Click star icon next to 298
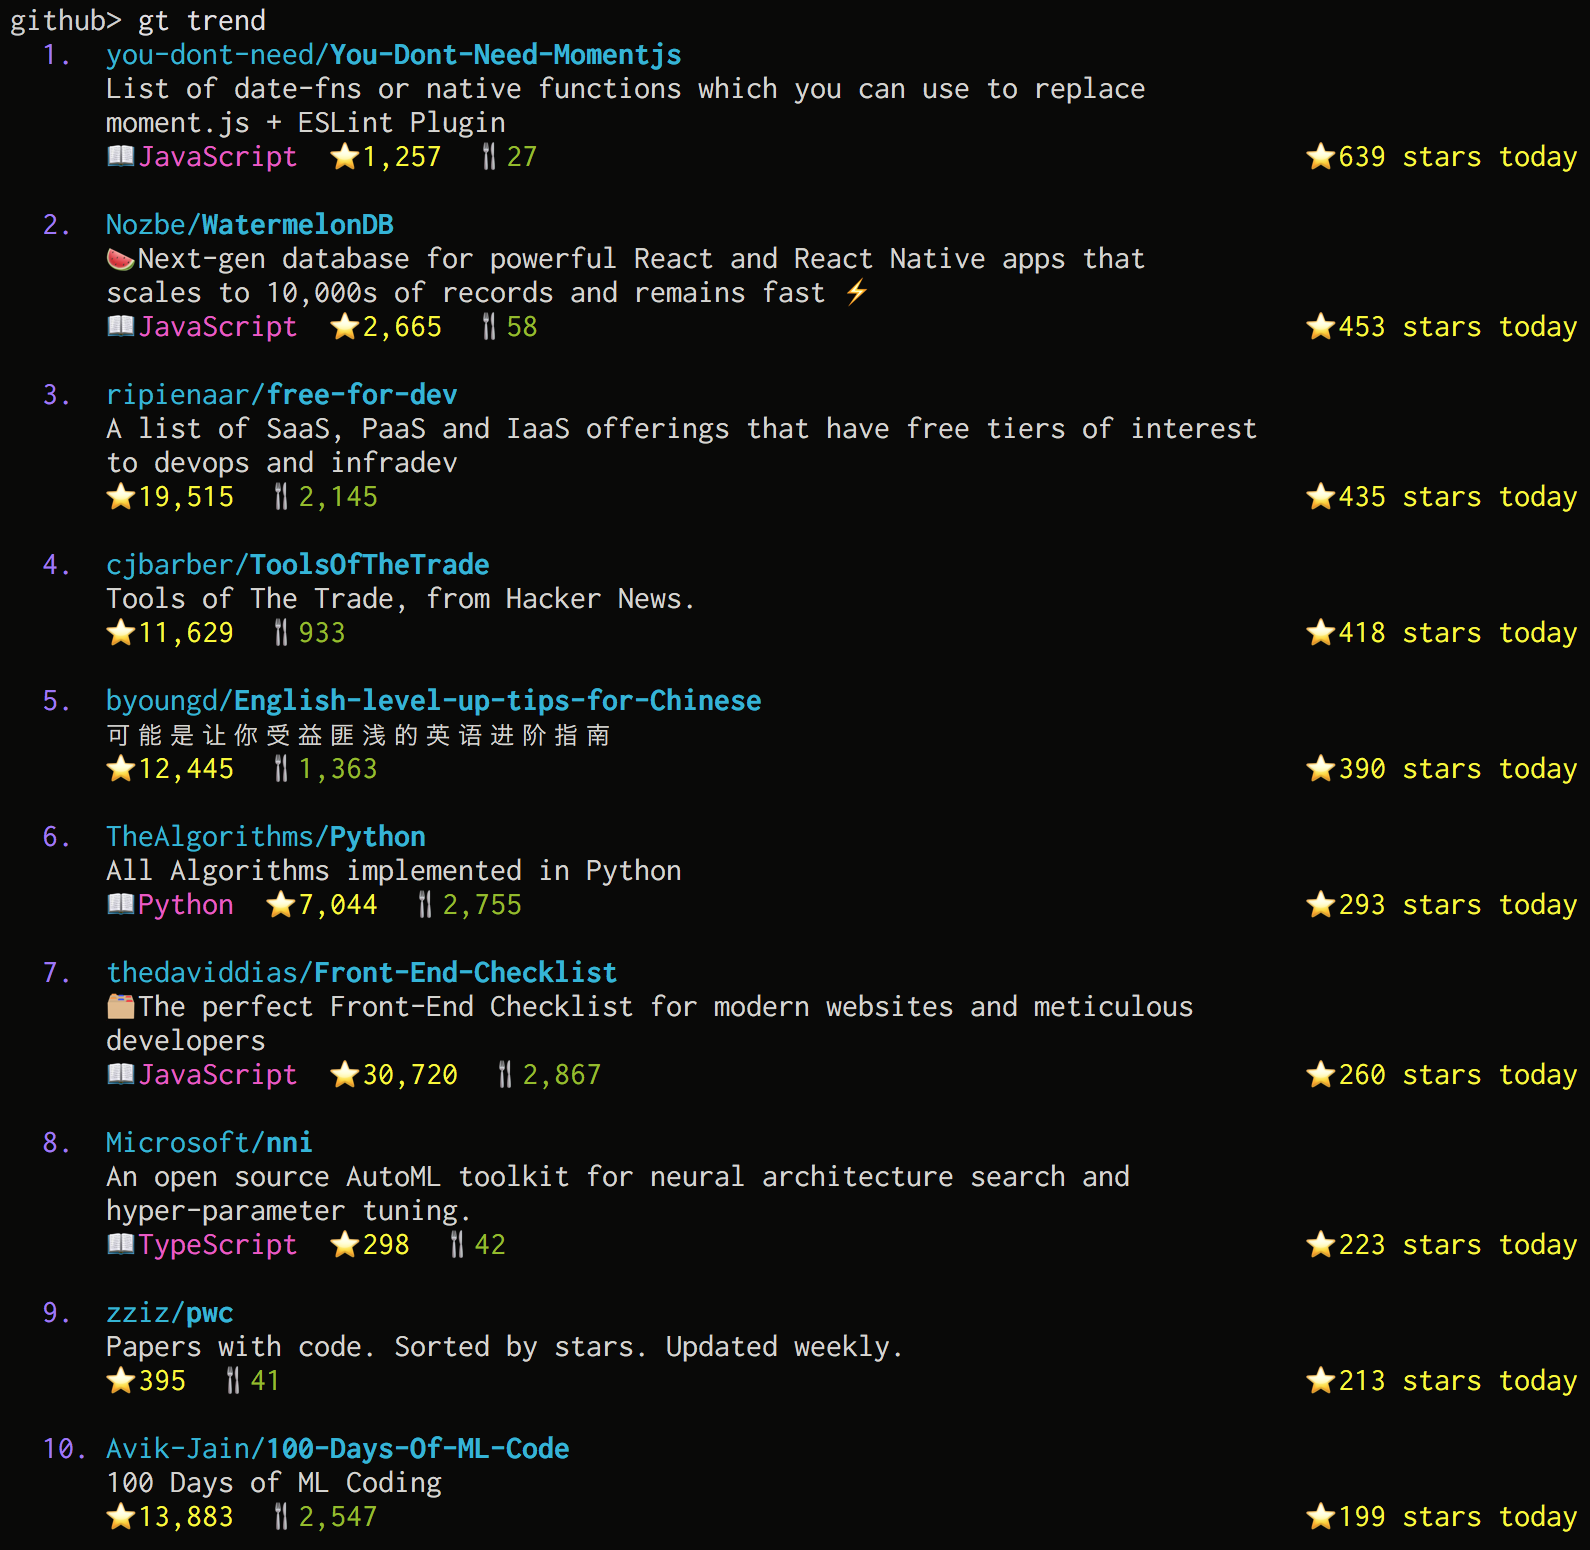Screen dimensions: 1590x1550 point(345,1244)
